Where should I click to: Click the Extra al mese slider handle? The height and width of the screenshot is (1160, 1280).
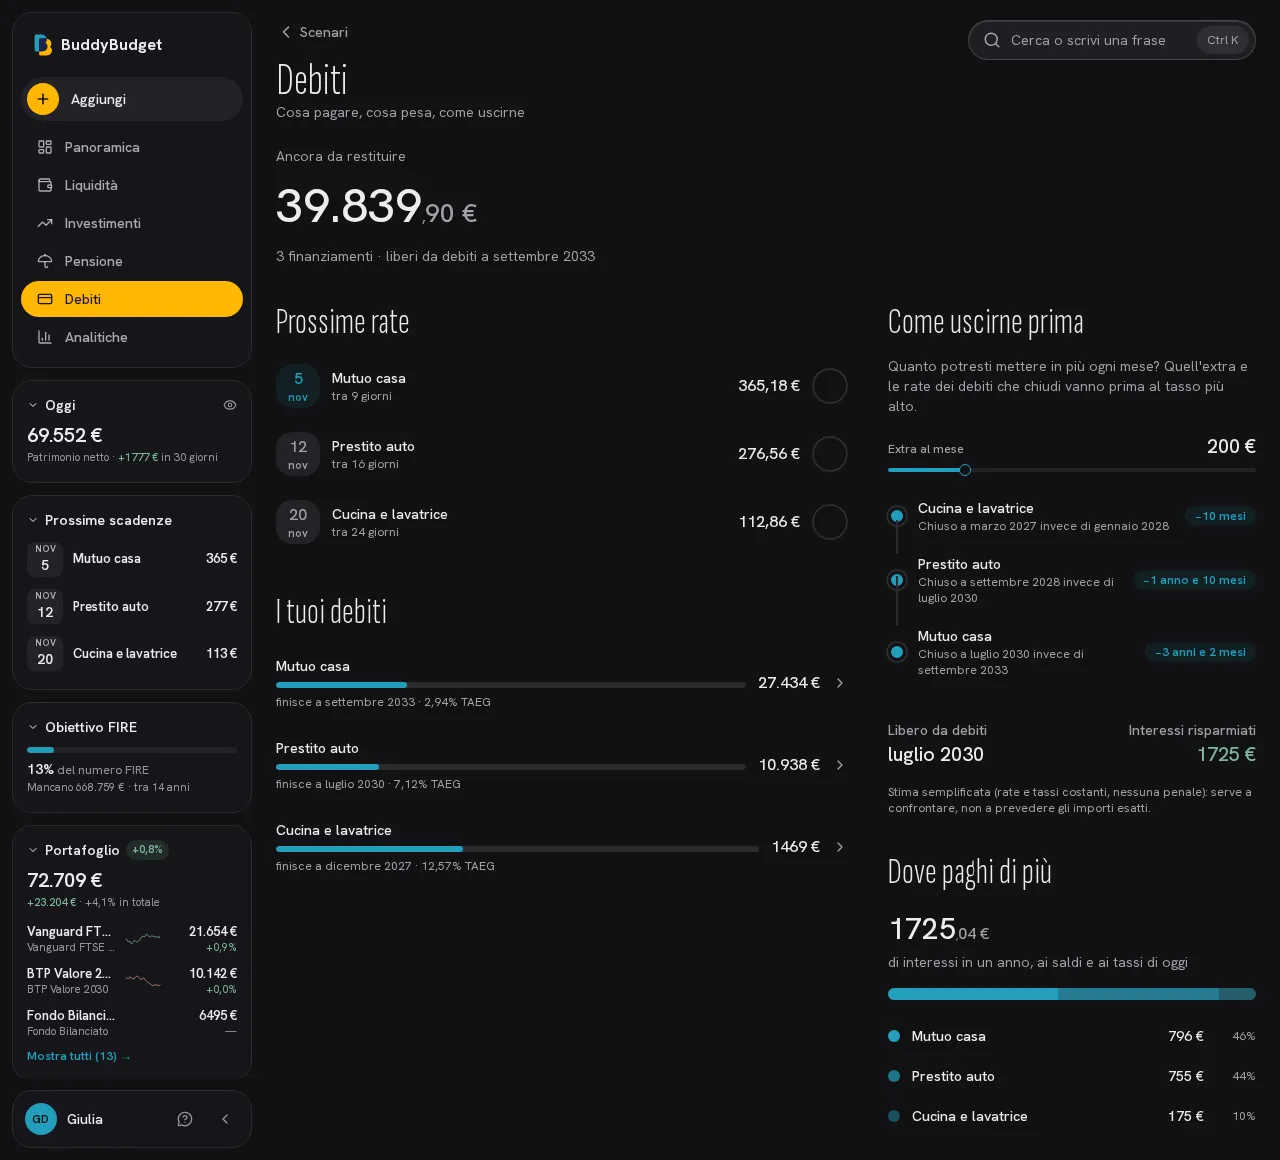click(965, 470)
